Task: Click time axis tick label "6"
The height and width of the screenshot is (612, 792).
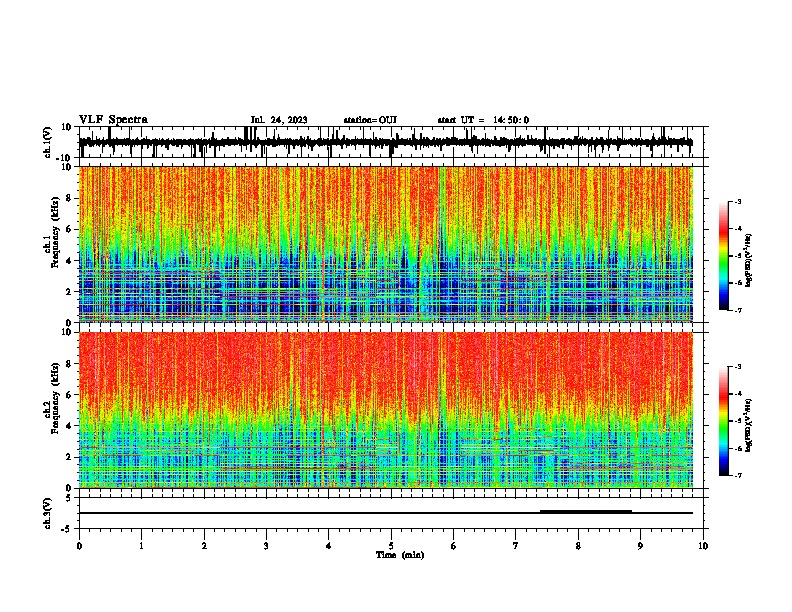Action: tap(454, 546)
